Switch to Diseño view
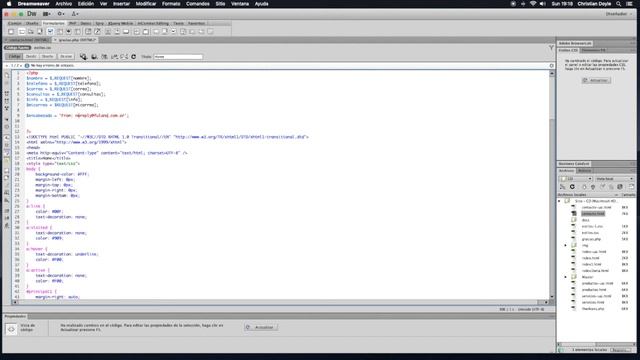 (x=48, y=56)
